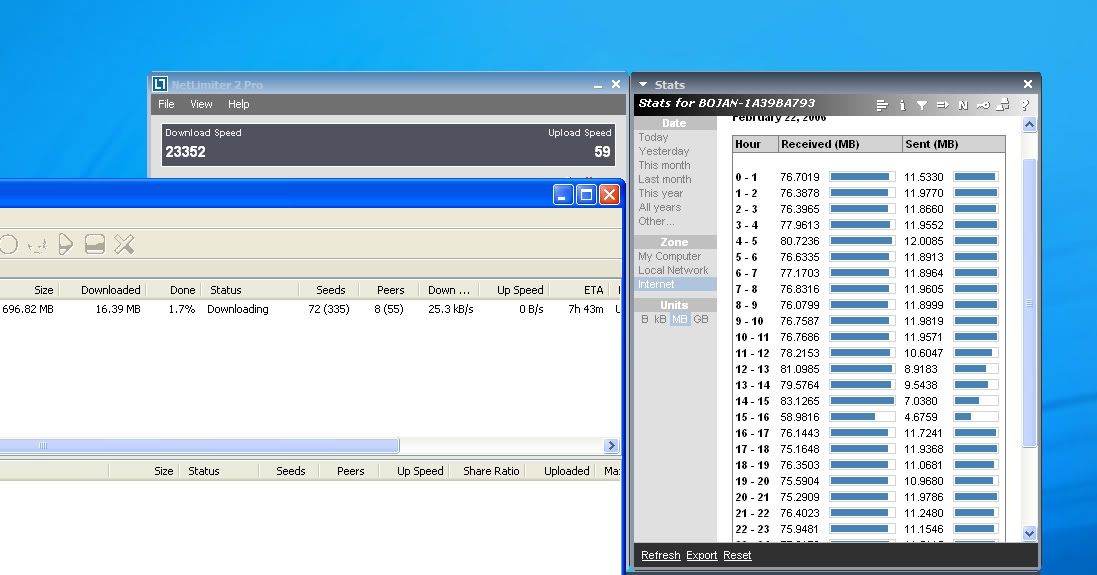The image size is (1097, 575).
Task: Click the greyed X remove icon in torrent toolbar
Action: pyautogui.click(x=125, y=244)
